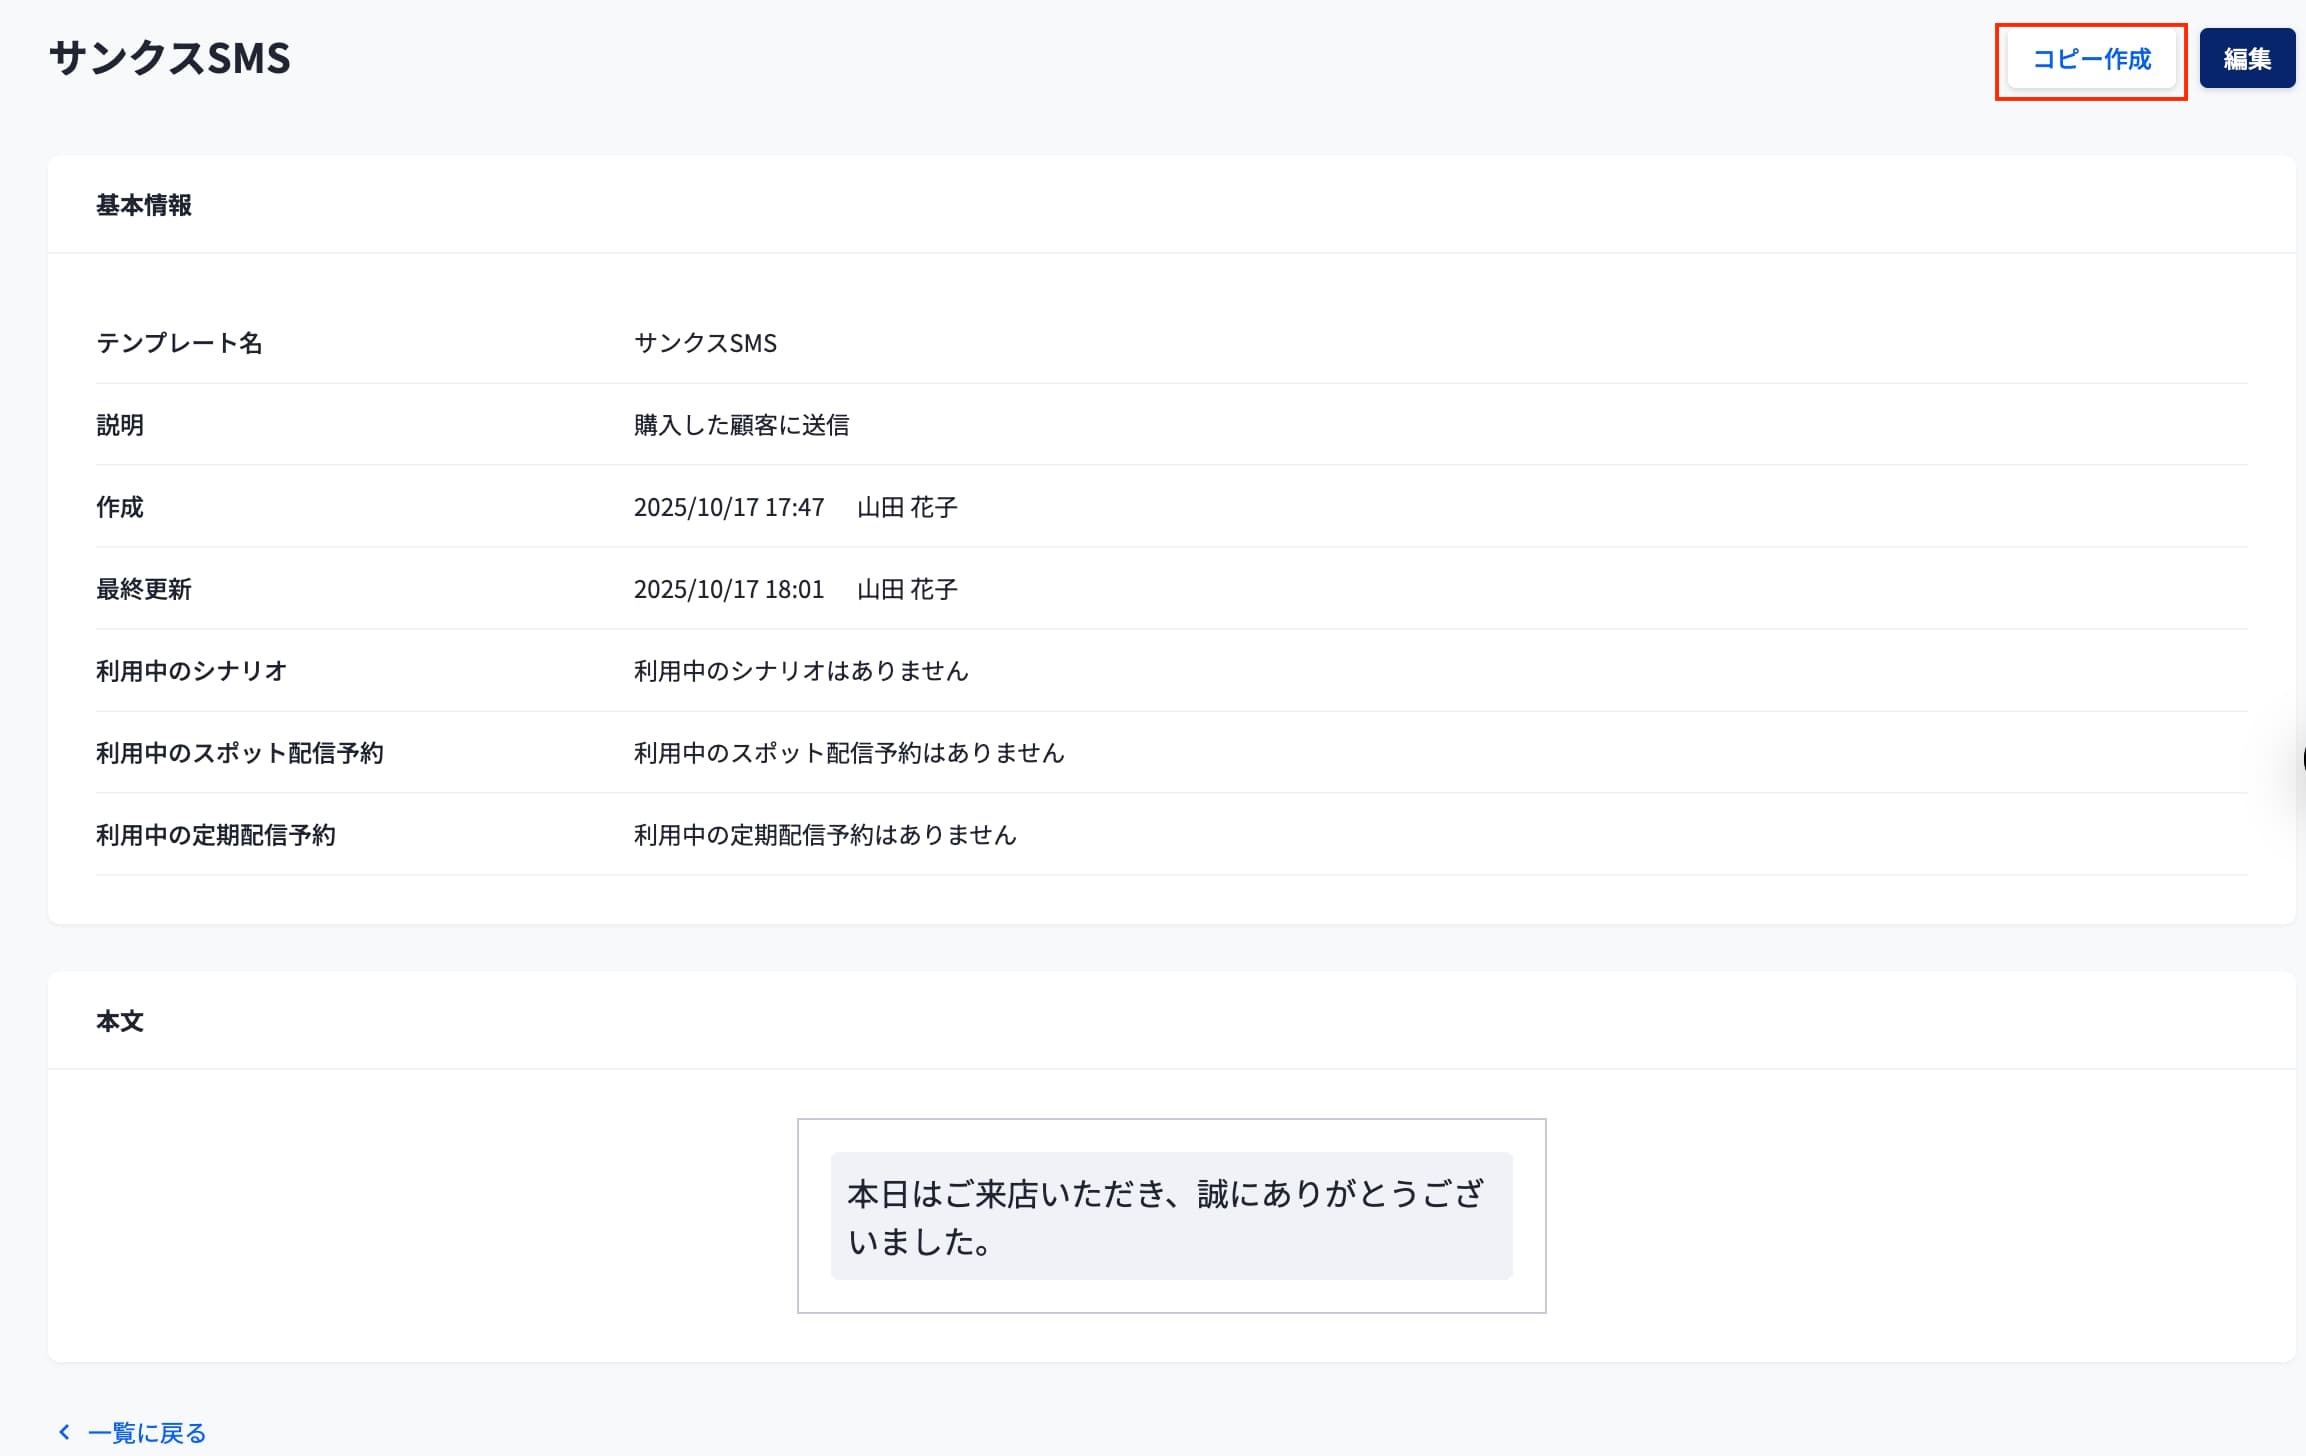Image resolution: width=2306 pixels, height=1456 pixels.
Task: Open the 編集 button to edit template
Action: (x=2246, y=59)
